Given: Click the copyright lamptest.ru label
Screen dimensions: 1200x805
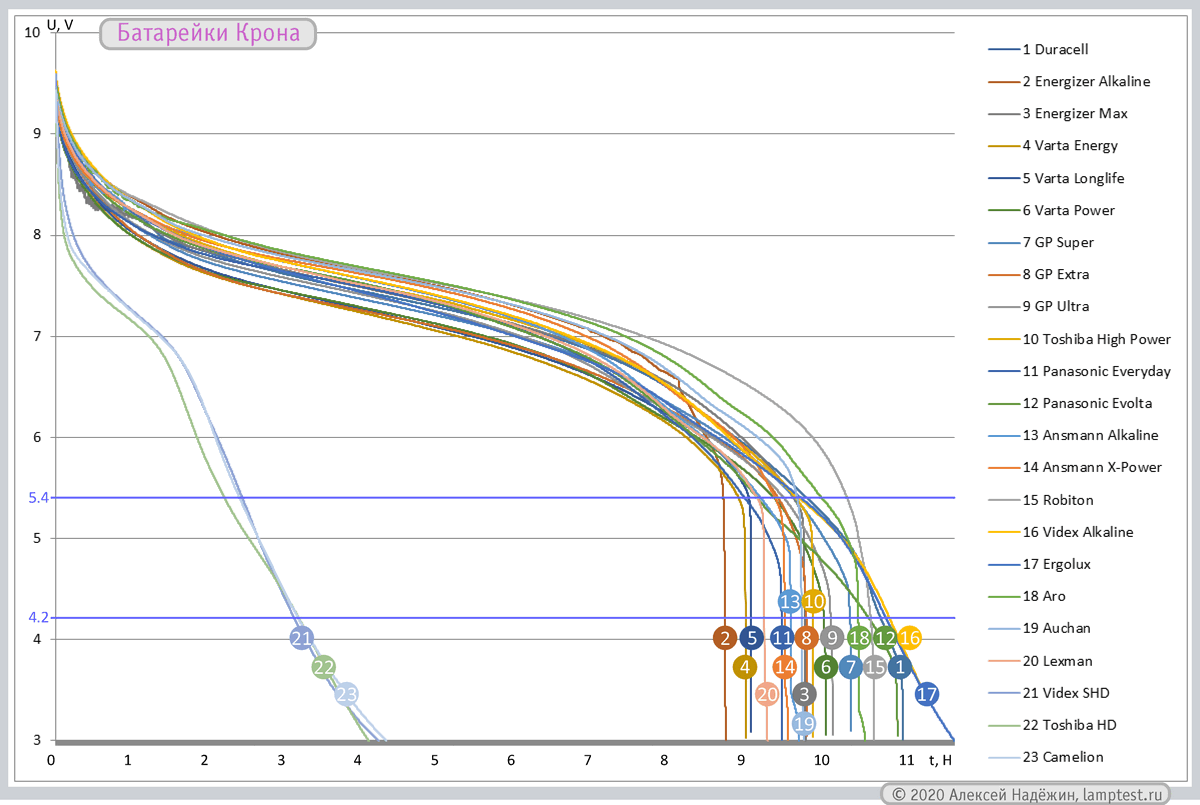Looking at the screenshot, I should click(1025, 794).
